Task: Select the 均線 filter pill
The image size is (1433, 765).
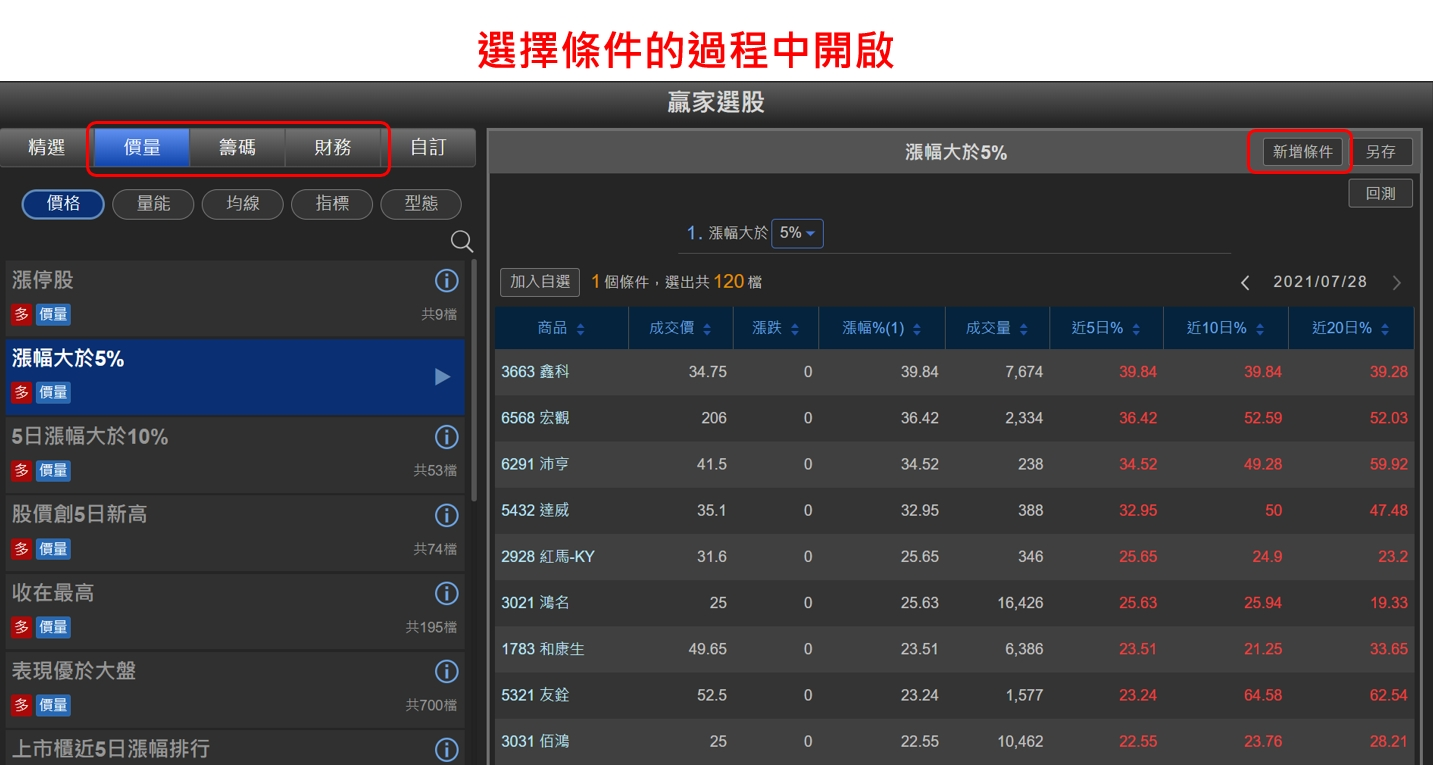Action: point(243,204)
